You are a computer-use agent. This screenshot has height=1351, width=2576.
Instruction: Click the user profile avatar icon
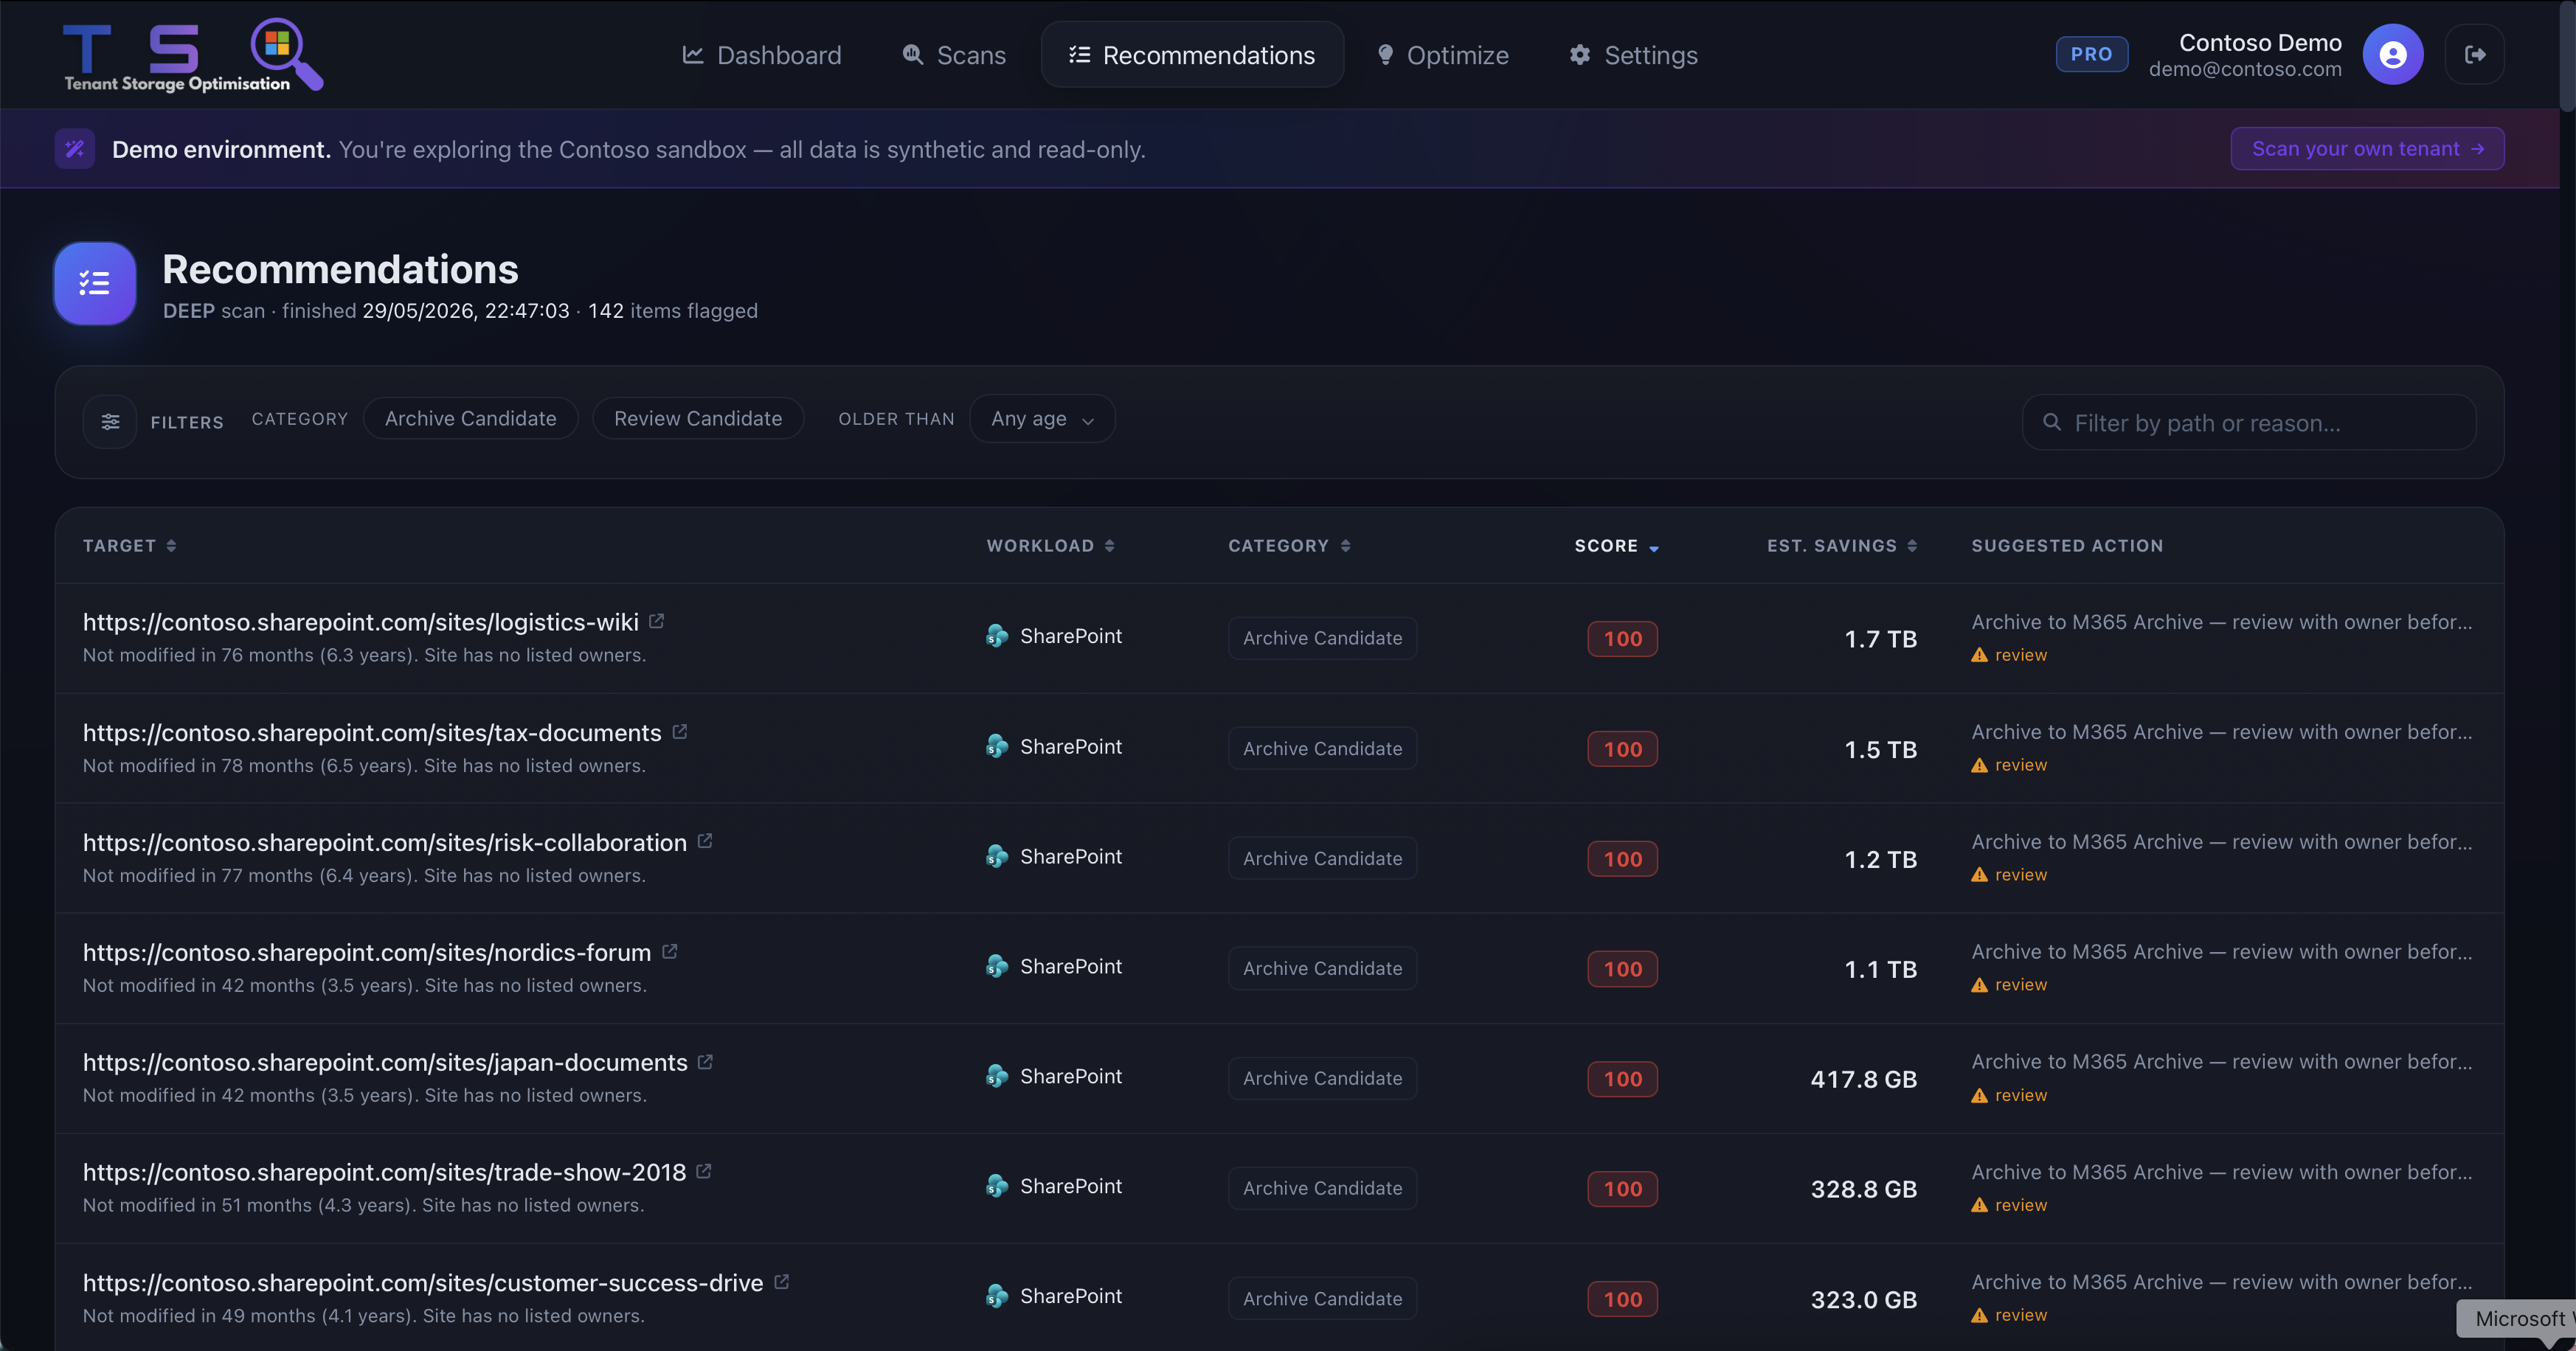point(2392,55)
